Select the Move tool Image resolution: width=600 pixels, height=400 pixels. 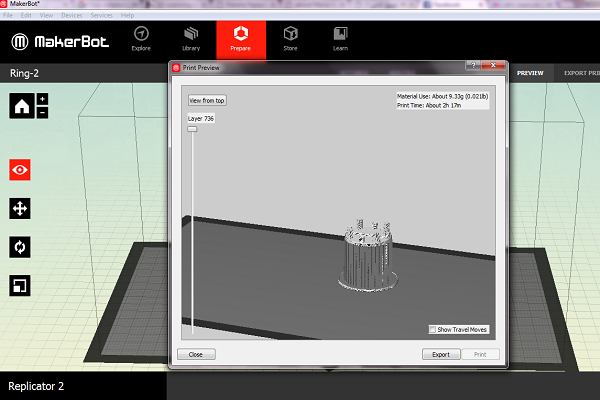coord(20,209)
